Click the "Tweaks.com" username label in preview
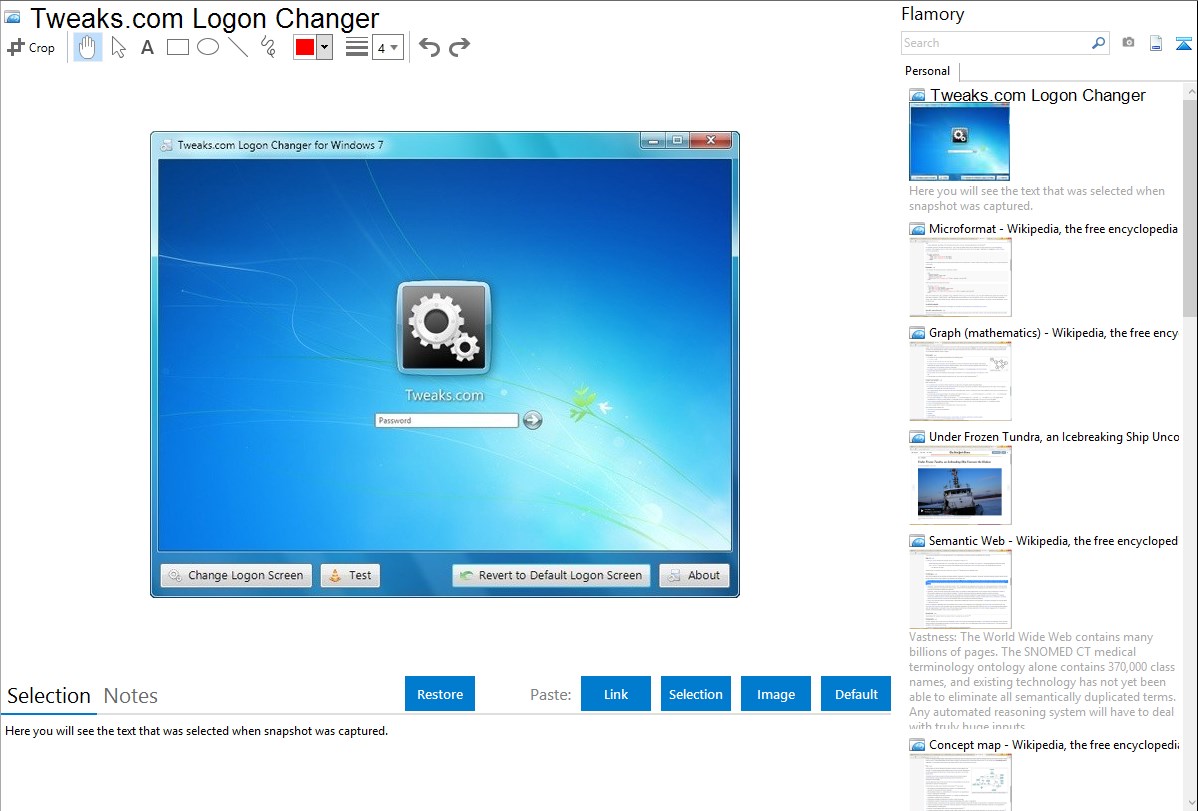This screenshot has height=811, width=1198. [x=444, y=395]
